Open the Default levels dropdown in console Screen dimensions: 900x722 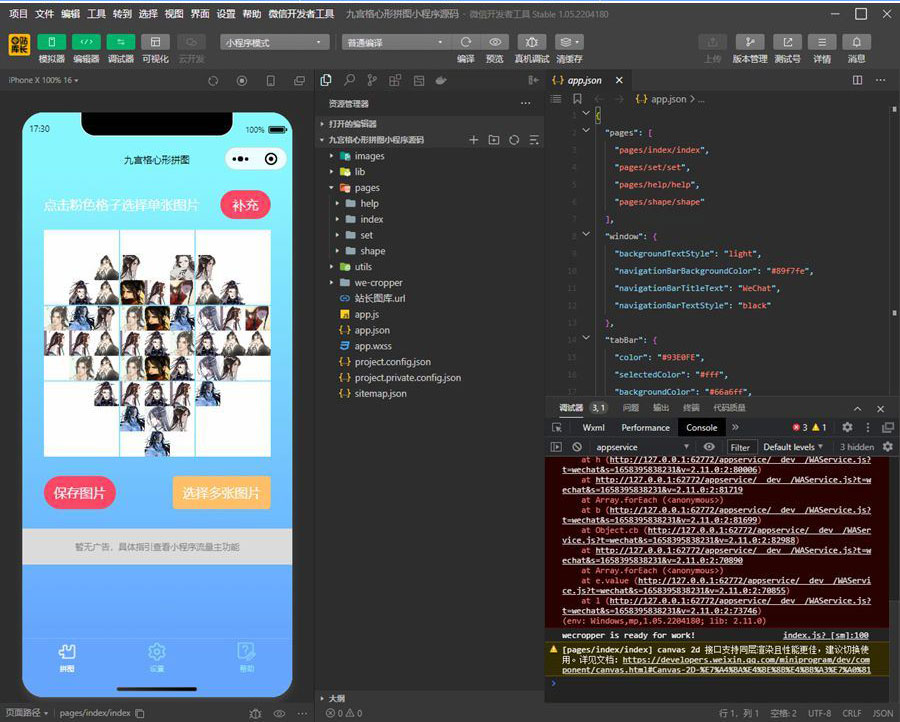coord(793,447)
